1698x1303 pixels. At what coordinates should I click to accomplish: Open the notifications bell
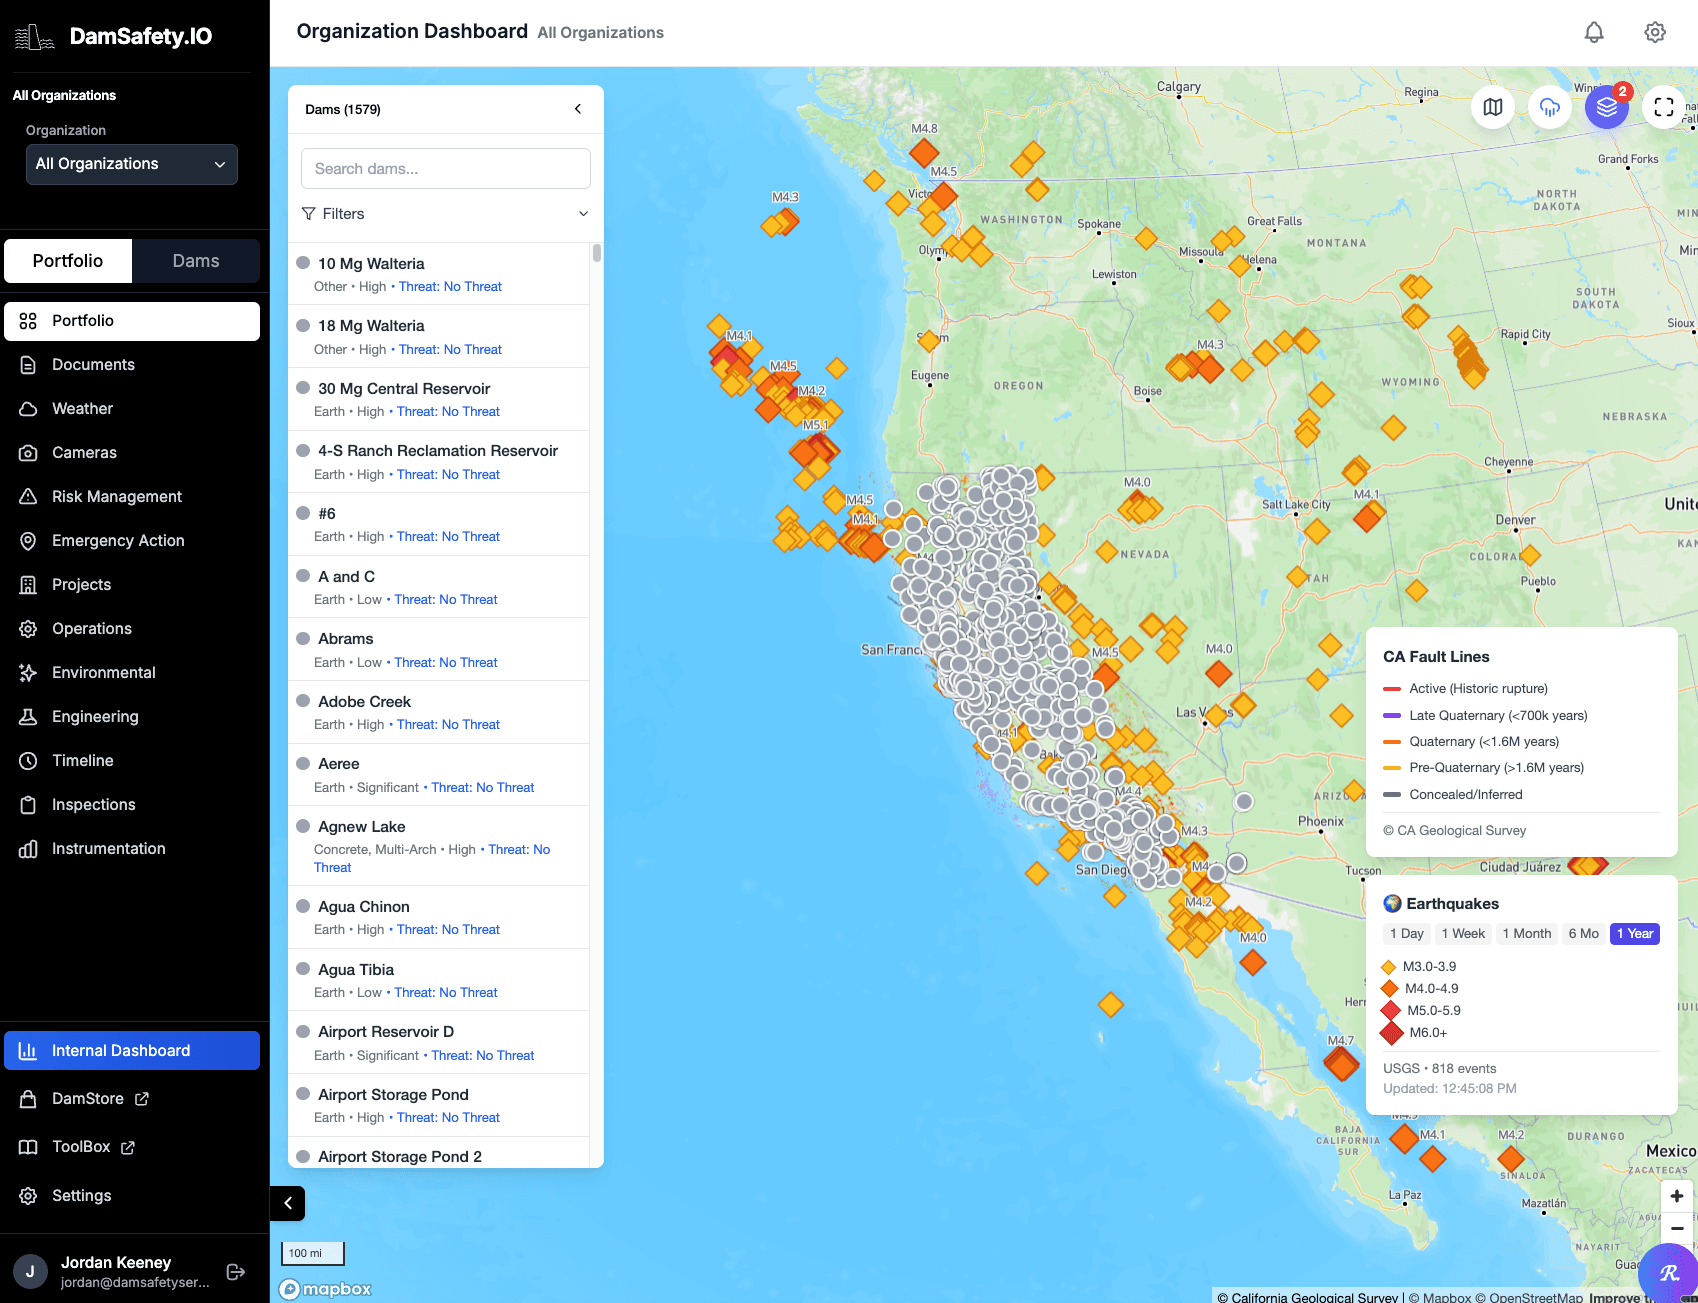pos(1594,32)
